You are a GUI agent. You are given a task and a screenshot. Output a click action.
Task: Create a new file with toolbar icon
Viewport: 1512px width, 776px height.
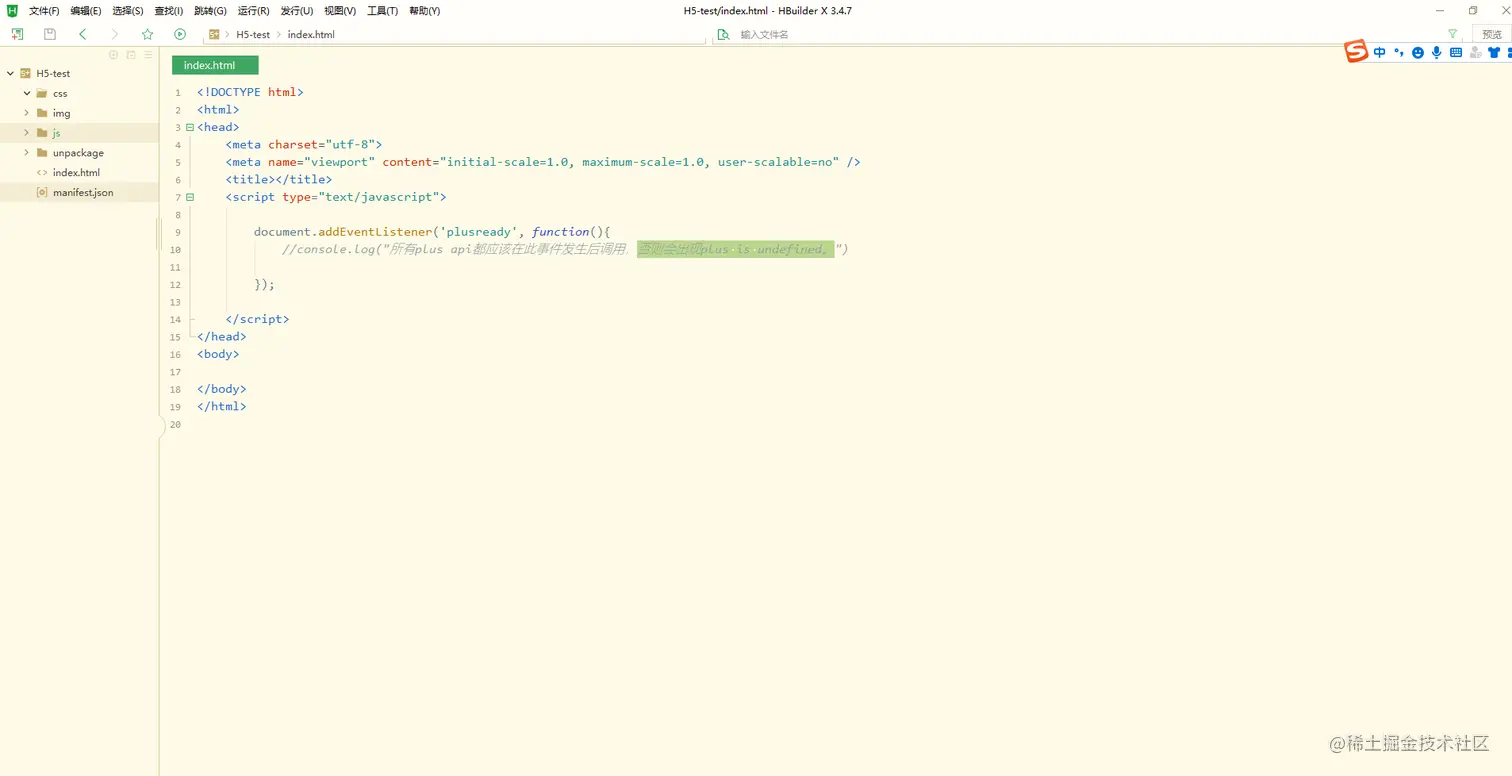[17, 34]
